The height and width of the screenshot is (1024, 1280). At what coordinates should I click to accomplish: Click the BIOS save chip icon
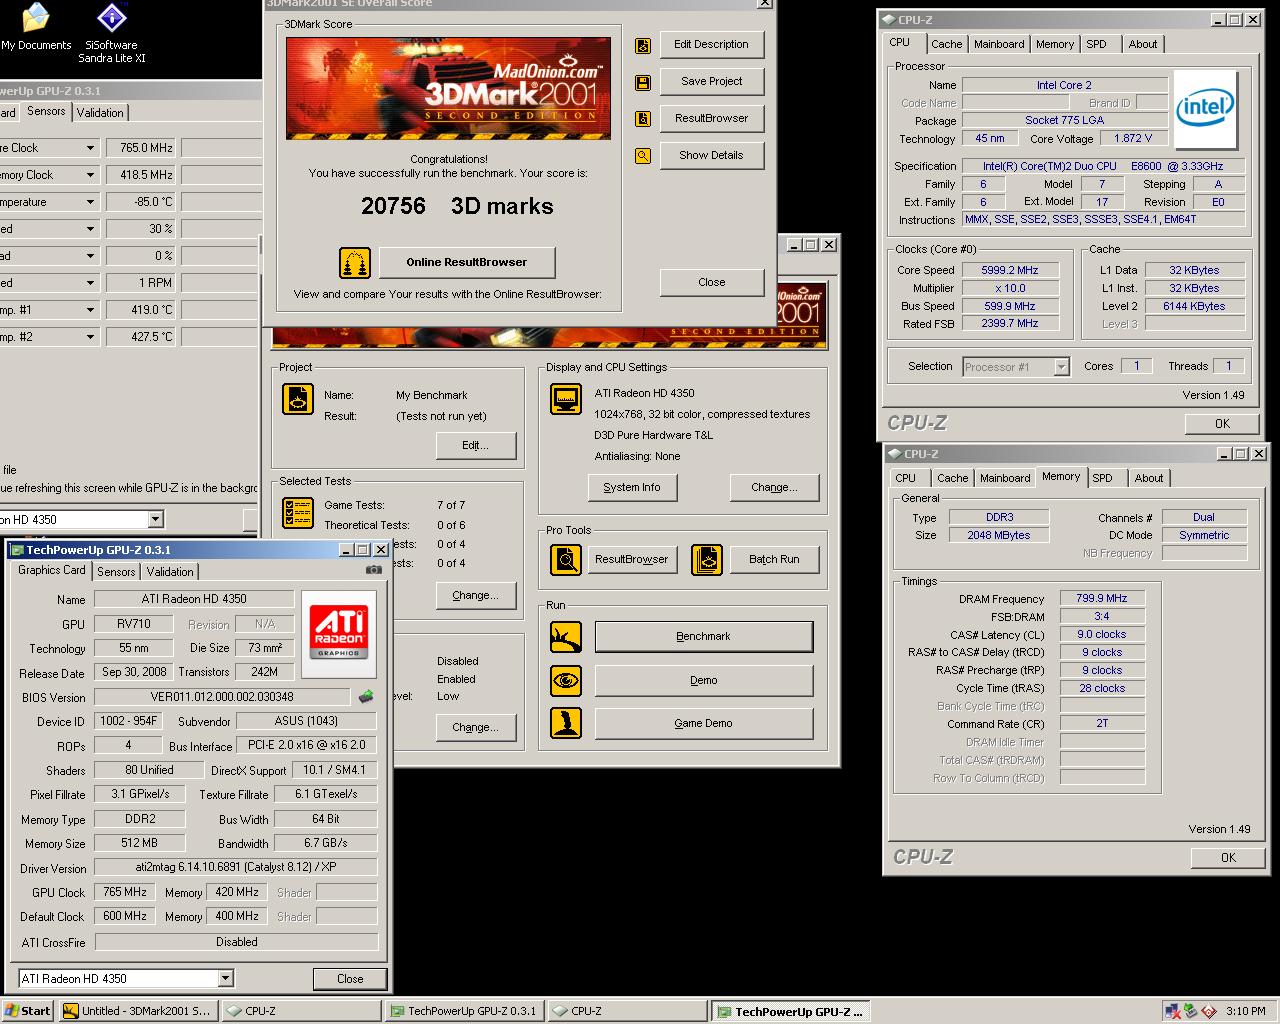tap(366, 697)
